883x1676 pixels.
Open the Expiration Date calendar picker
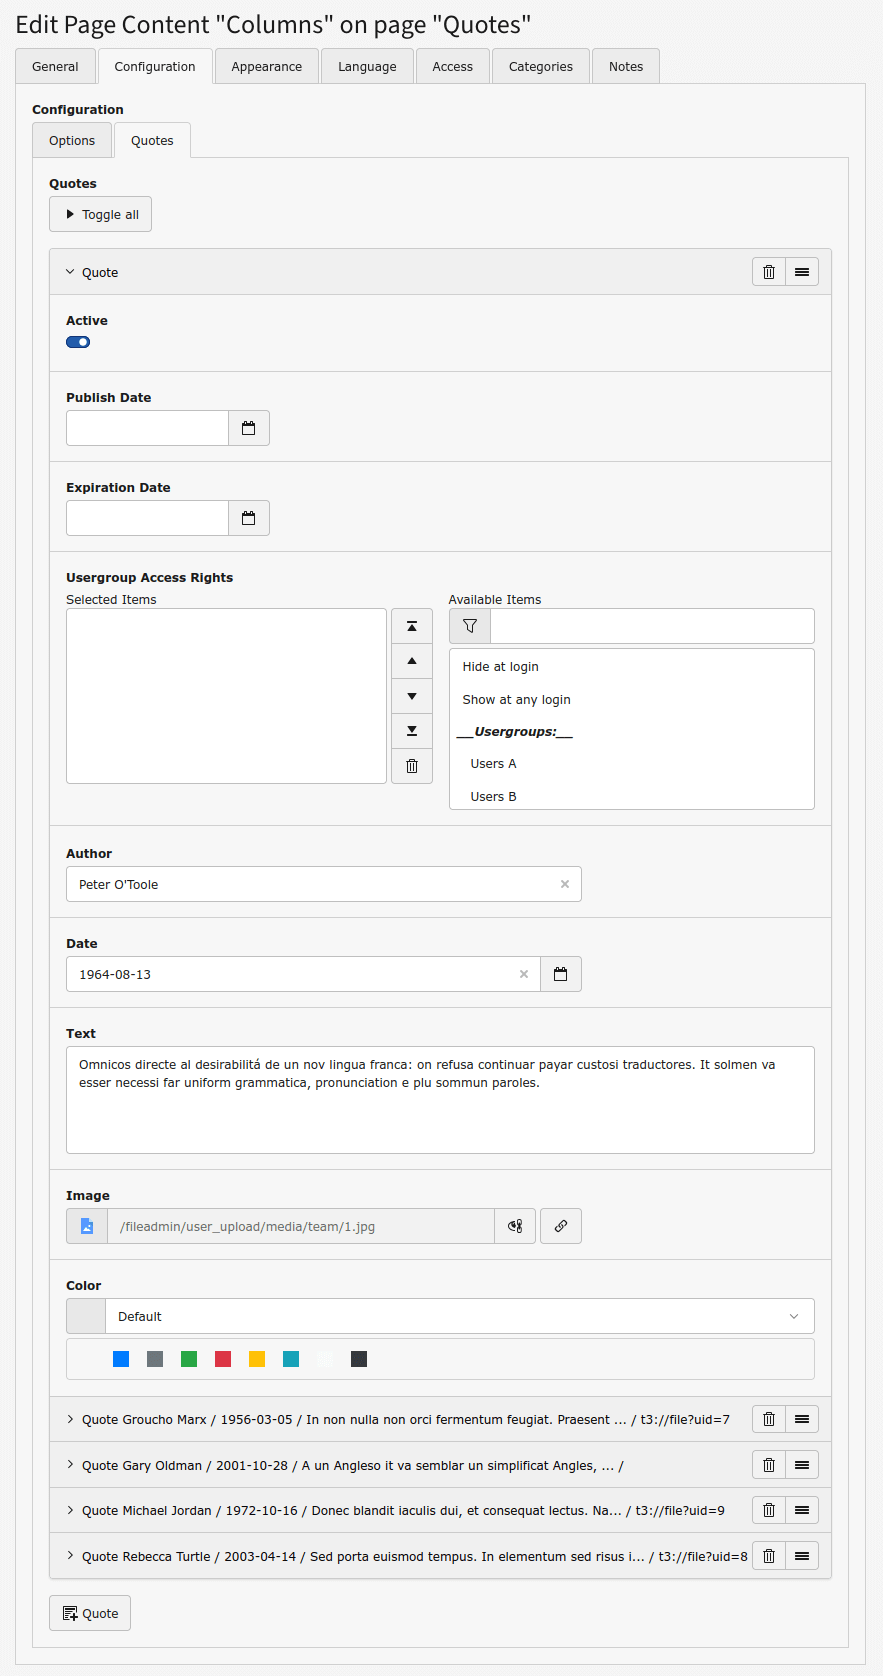249,518
